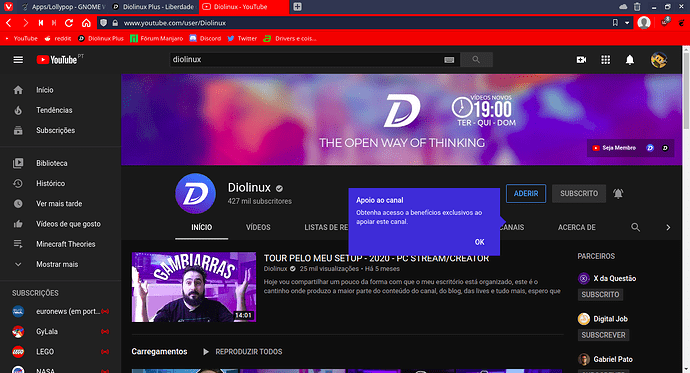Viewport: 690px width, 373px height.
Task: Reload the current page
Action: [x=69, y=23]
